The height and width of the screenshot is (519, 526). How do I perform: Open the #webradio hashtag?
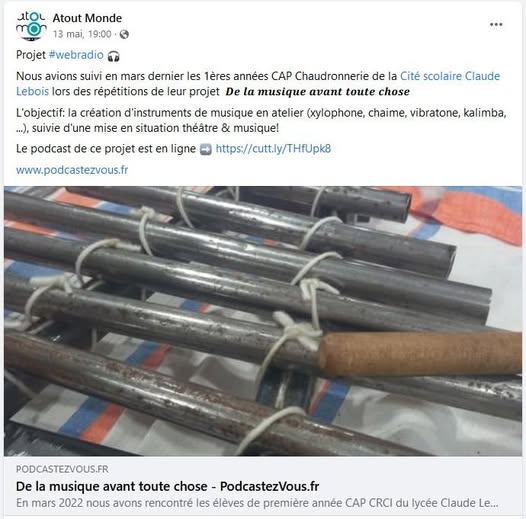tap(76, 55)
